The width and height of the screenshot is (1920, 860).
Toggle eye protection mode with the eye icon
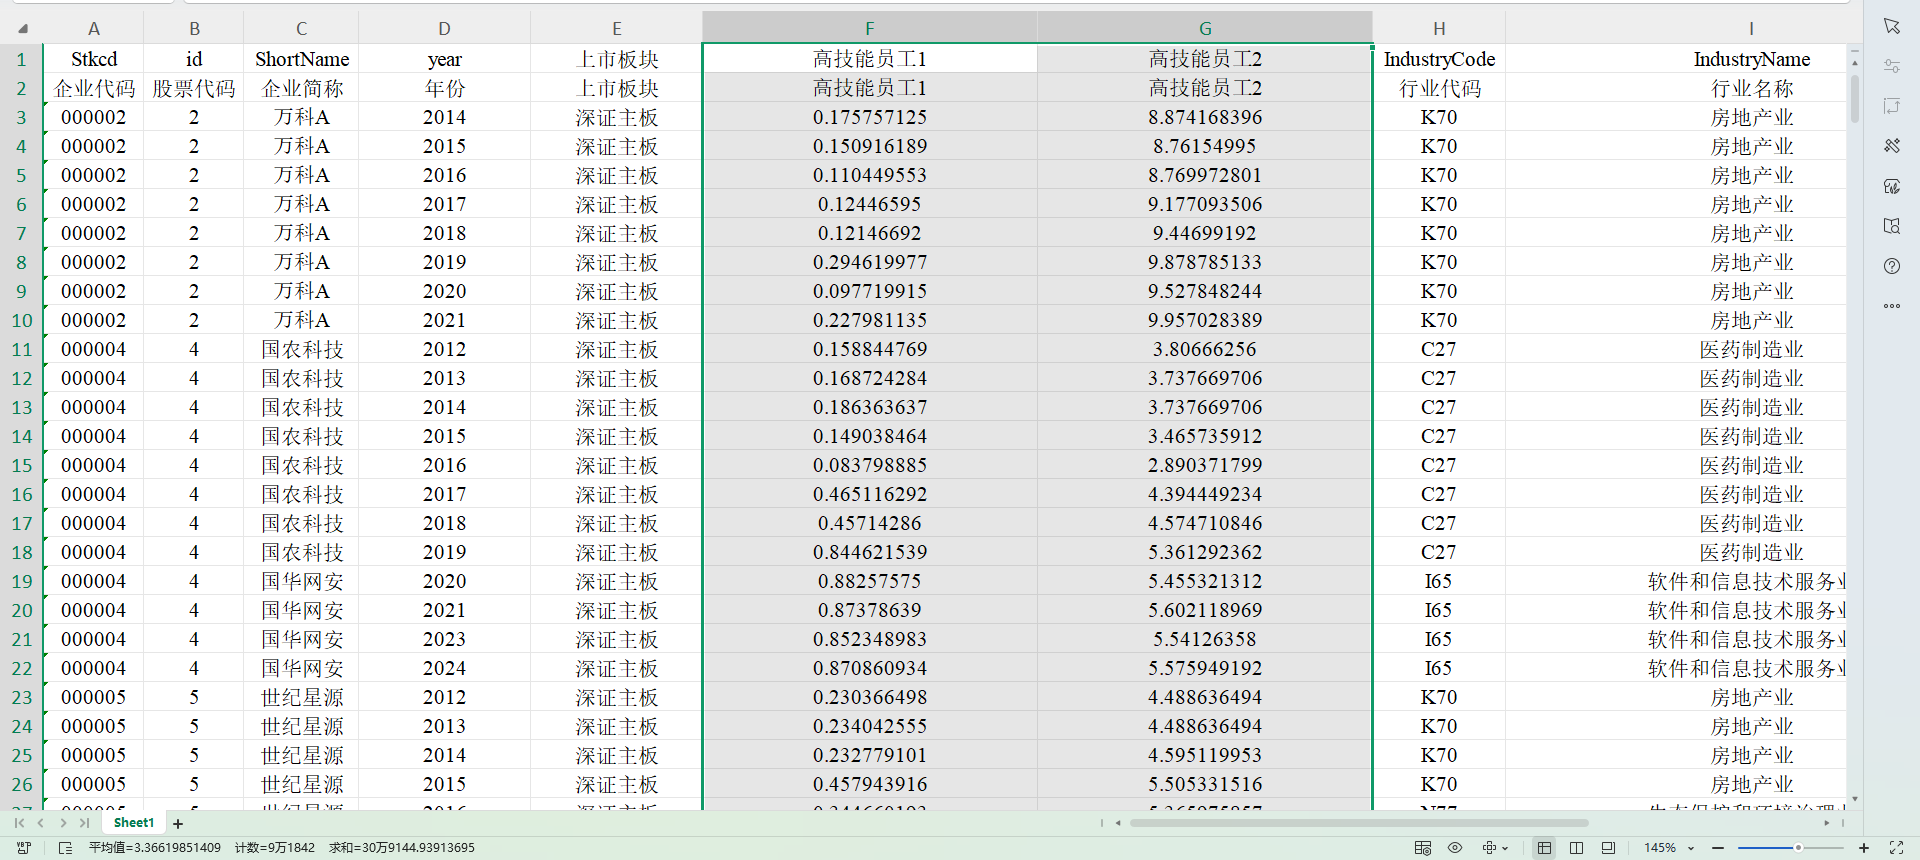[1455, 848]
